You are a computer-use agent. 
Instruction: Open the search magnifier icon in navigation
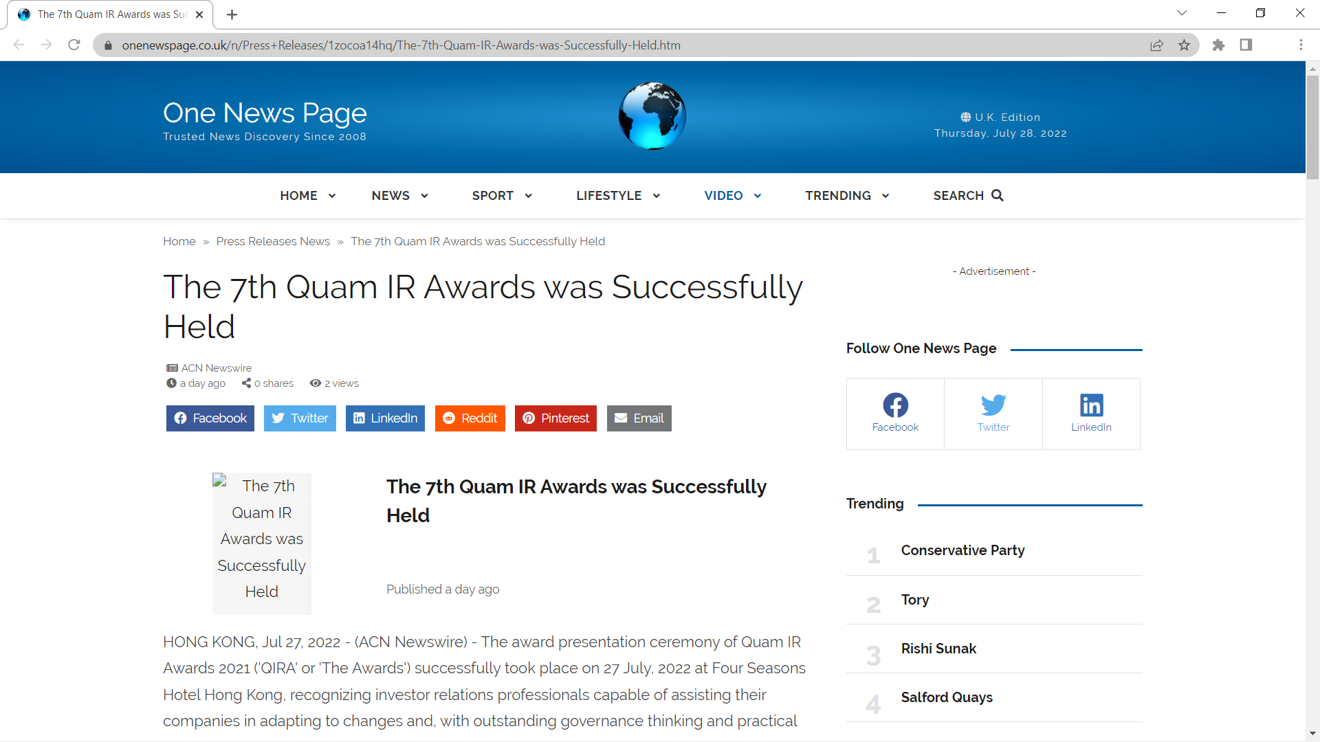tap(997, 196)
